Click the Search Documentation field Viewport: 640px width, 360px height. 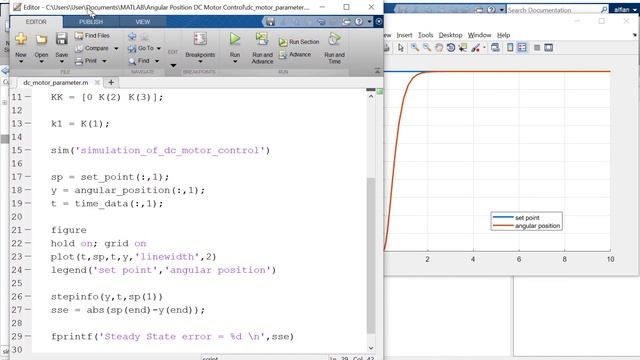coord(558,10)
